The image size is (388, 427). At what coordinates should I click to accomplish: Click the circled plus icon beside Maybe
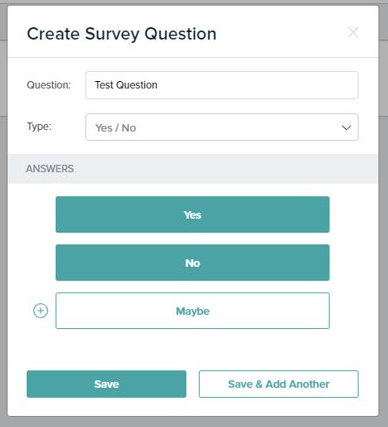pyautogui.click(x=41, y=311)
